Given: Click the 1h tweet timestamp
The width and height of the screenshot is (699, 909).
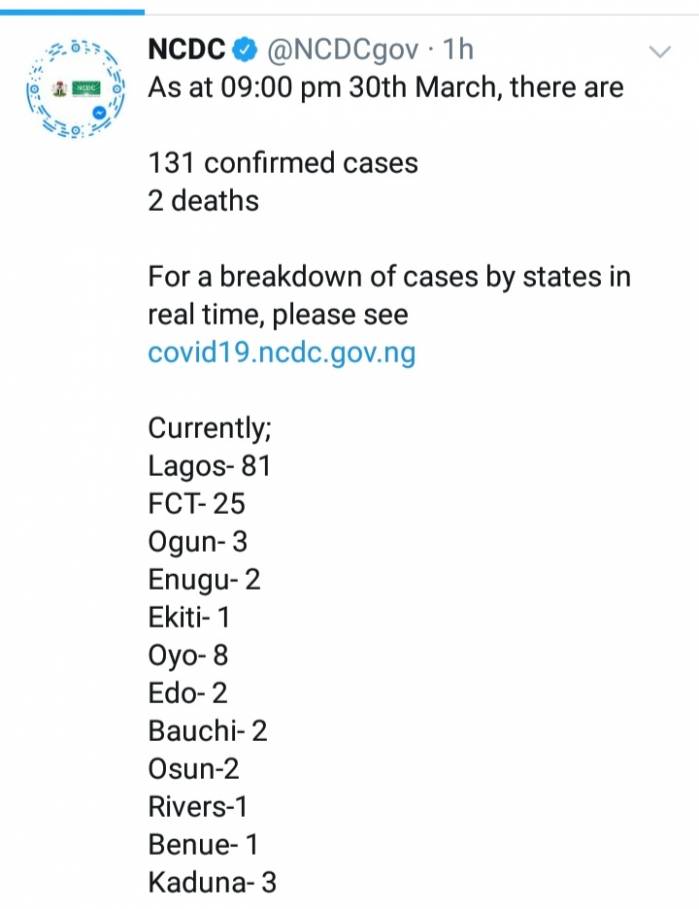Looking at the screenshot, I should (458, 49).
